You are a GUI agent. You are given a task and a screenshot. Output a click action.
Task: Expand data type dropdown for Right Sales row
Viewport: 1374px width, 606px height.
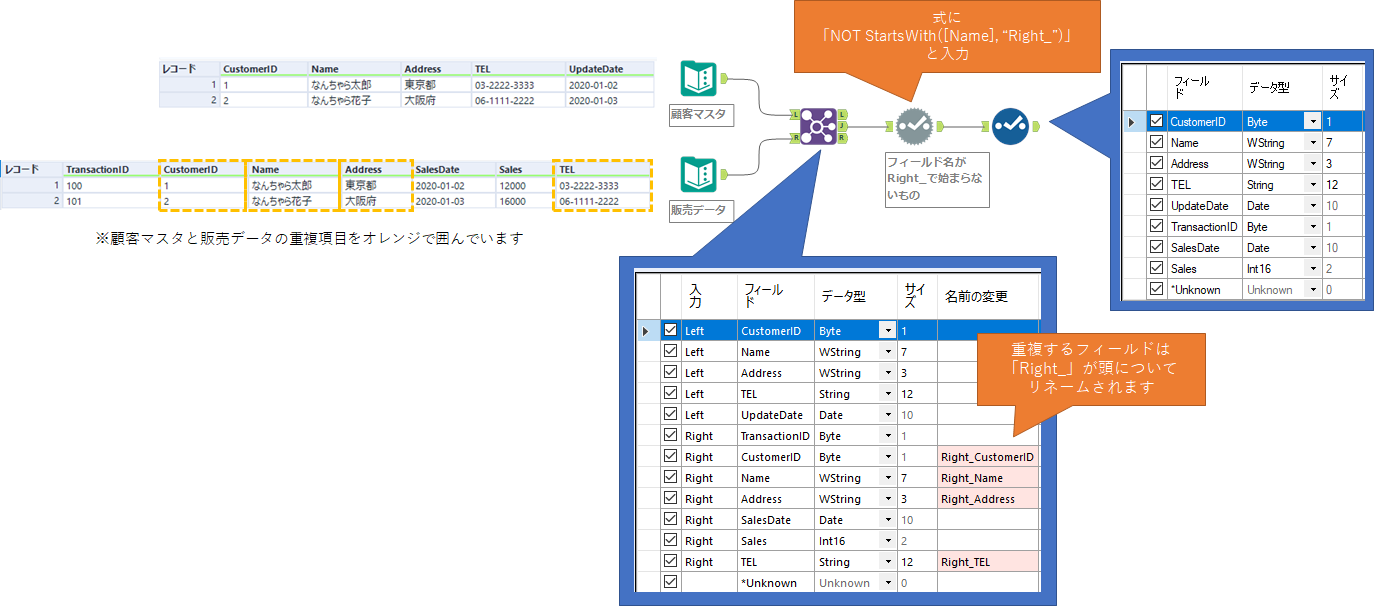886,541
